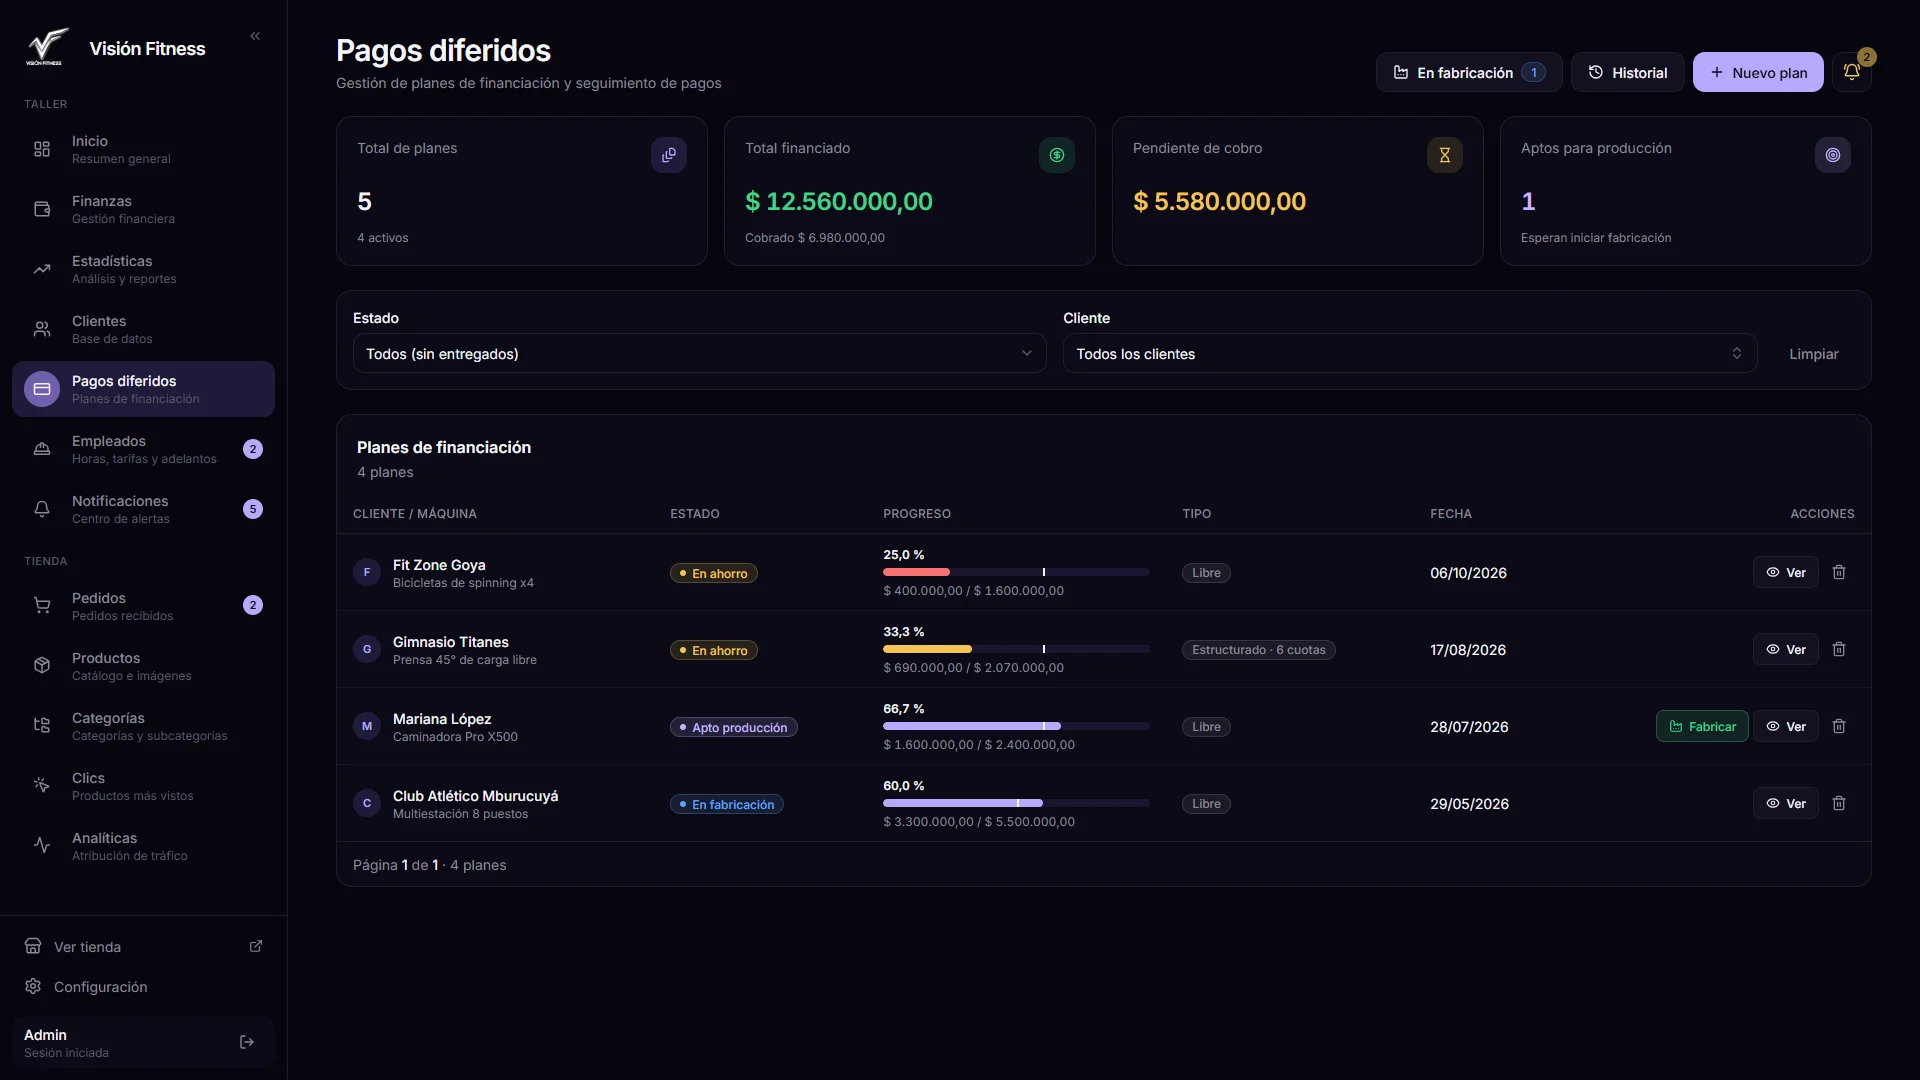Go to Inicio in the sidebar
Image resolution: width=1920 pixels, height=1080 pixels.
point(143,149)
